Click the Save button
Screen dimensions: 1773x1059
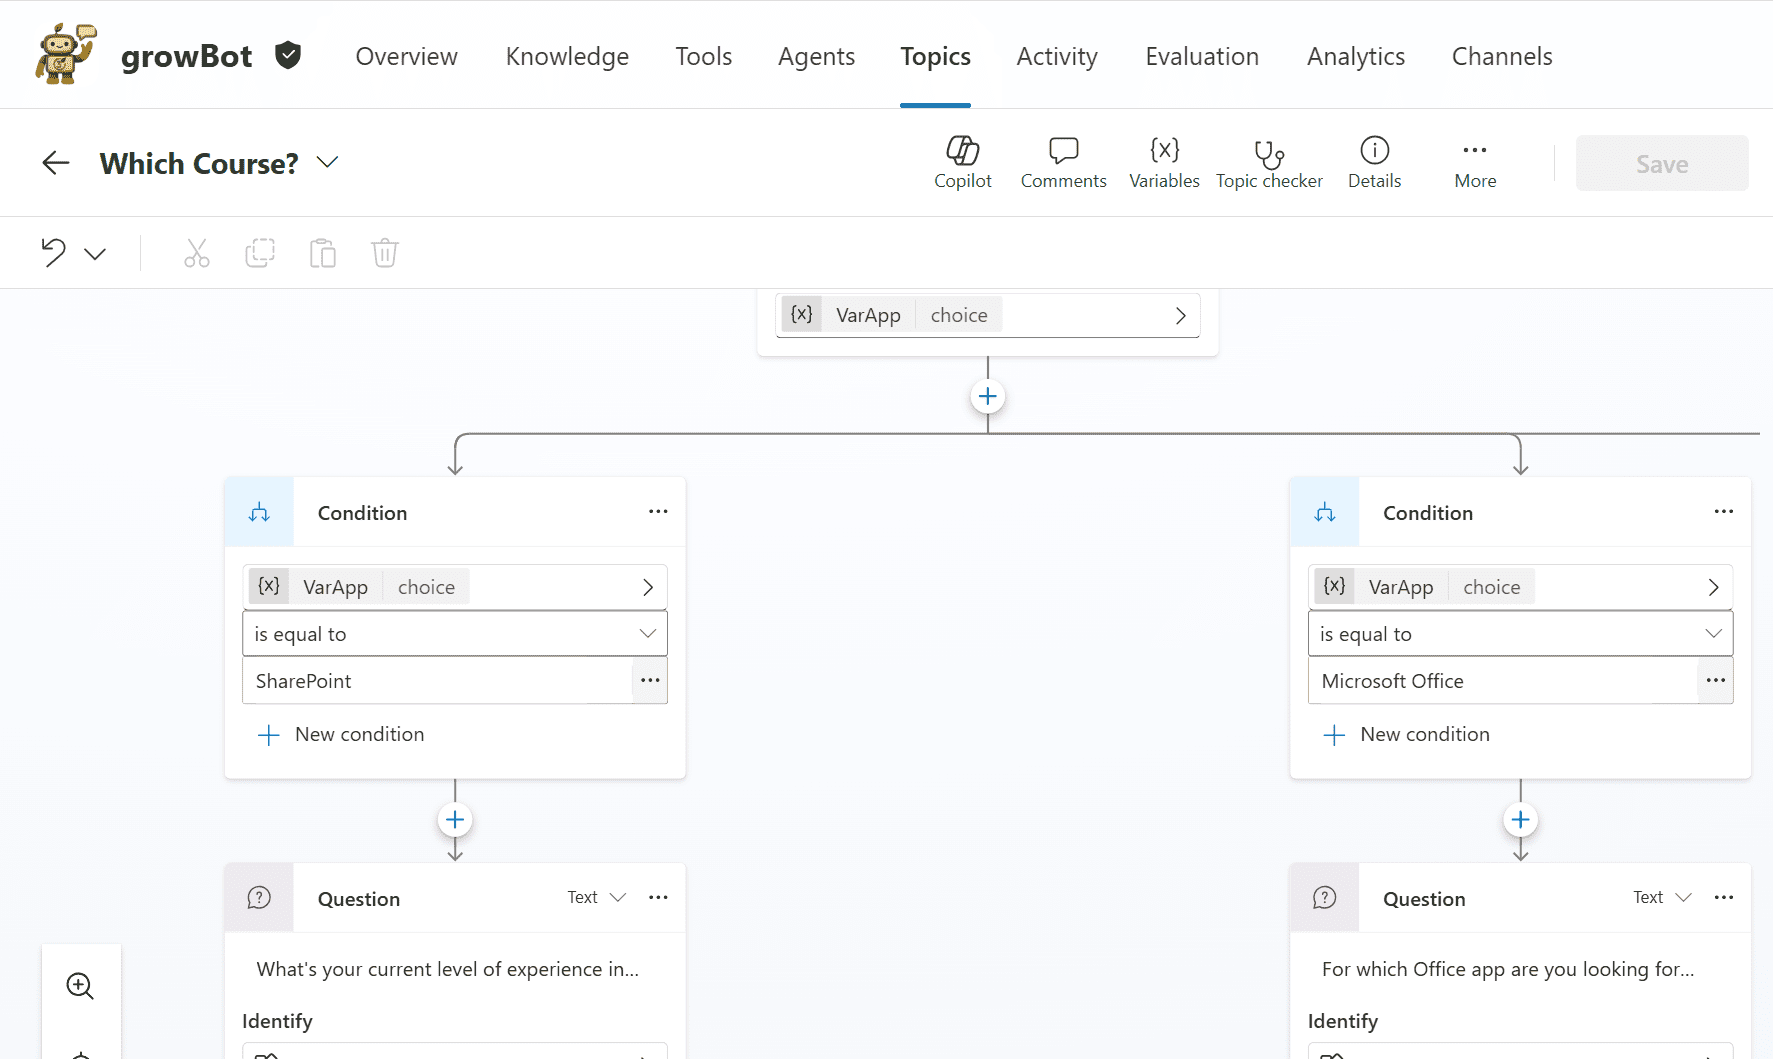[x=1661, y=164]
